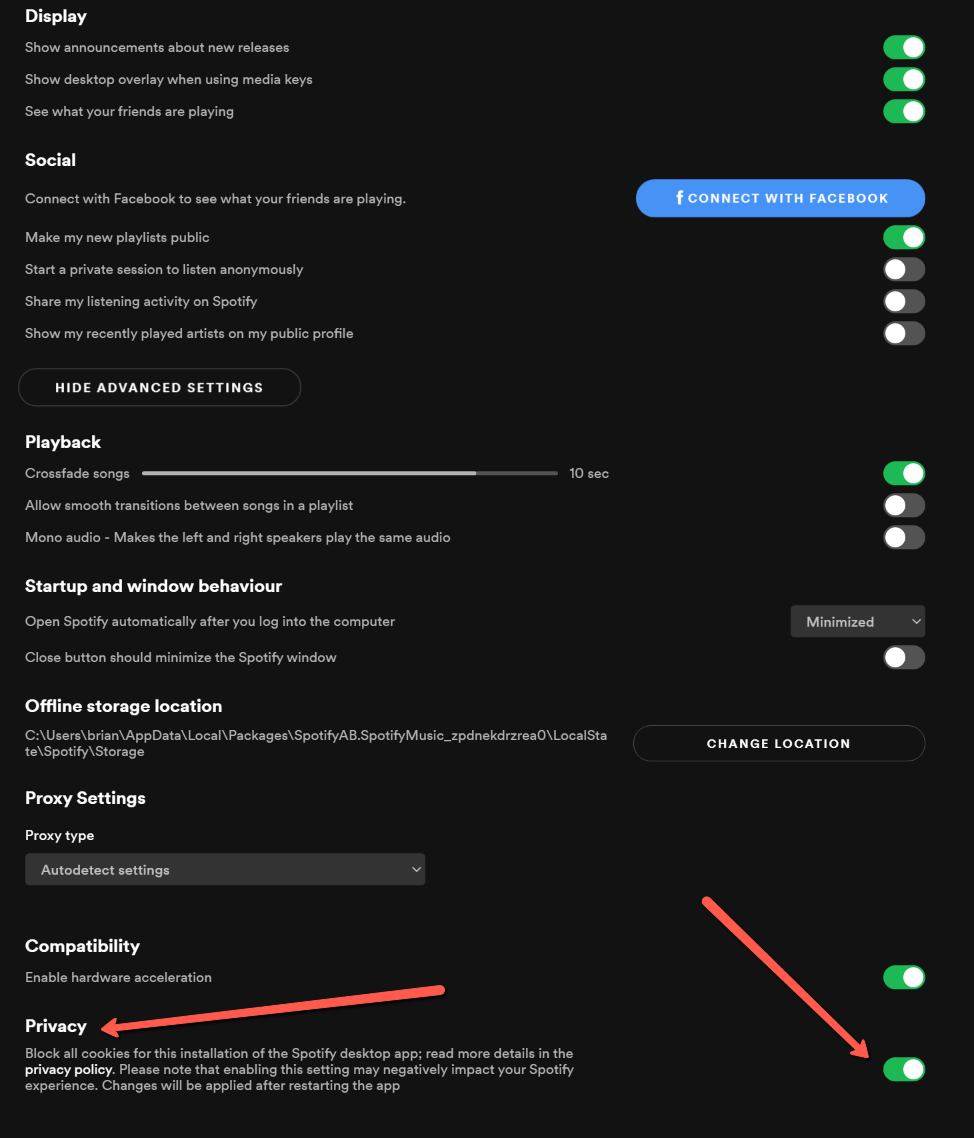This screenshot has height=1138, width=974.
Task: Enable Mono audio switch
Action: 903,537
